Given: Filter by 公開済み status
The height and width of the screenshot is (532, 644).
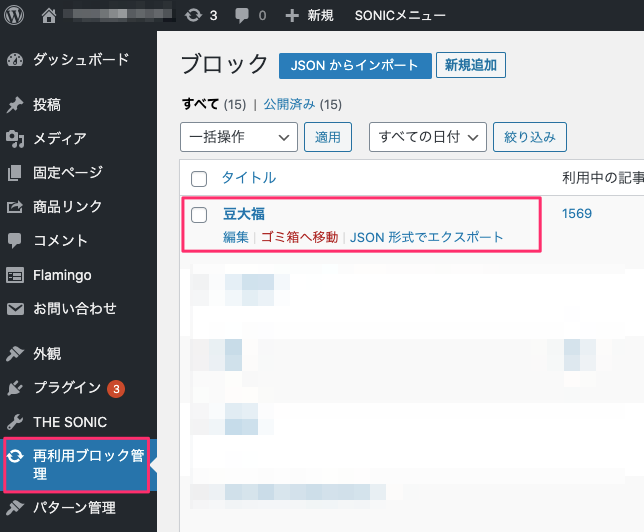Looking at the screenshot, I should point(289,104).
